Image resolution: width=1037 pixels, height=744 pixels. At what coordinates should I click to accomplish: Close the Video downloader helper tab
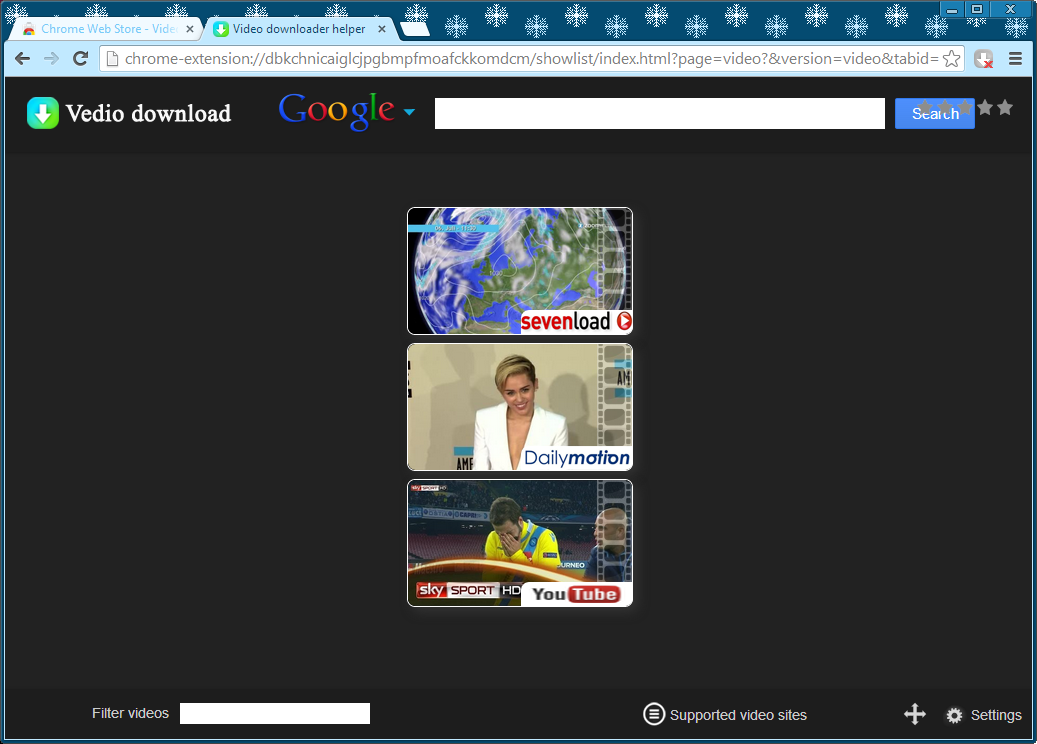point(381,29)
